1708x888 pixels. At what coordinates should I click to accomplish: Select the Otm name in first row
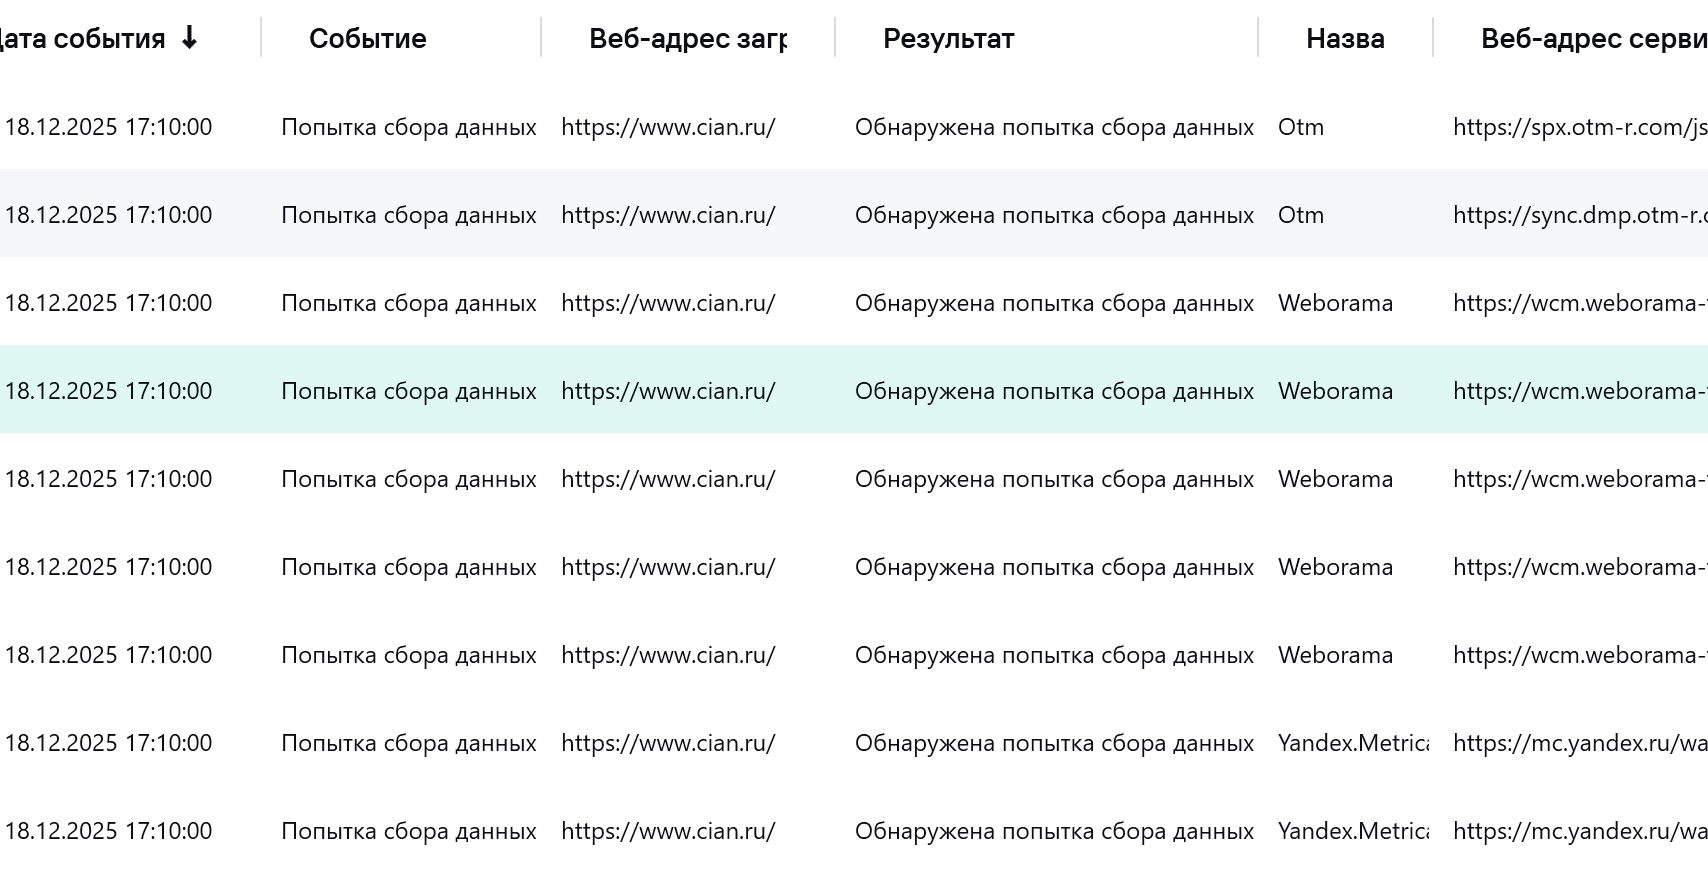1301,127
